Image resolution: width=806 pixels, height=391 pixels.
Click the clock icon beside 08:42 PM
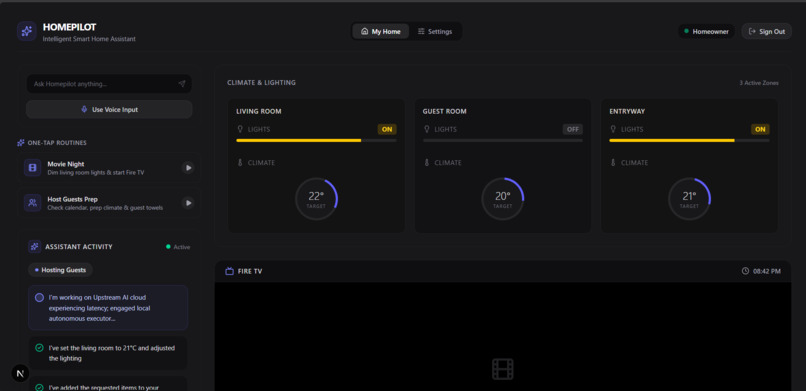[x=745, y=271]
